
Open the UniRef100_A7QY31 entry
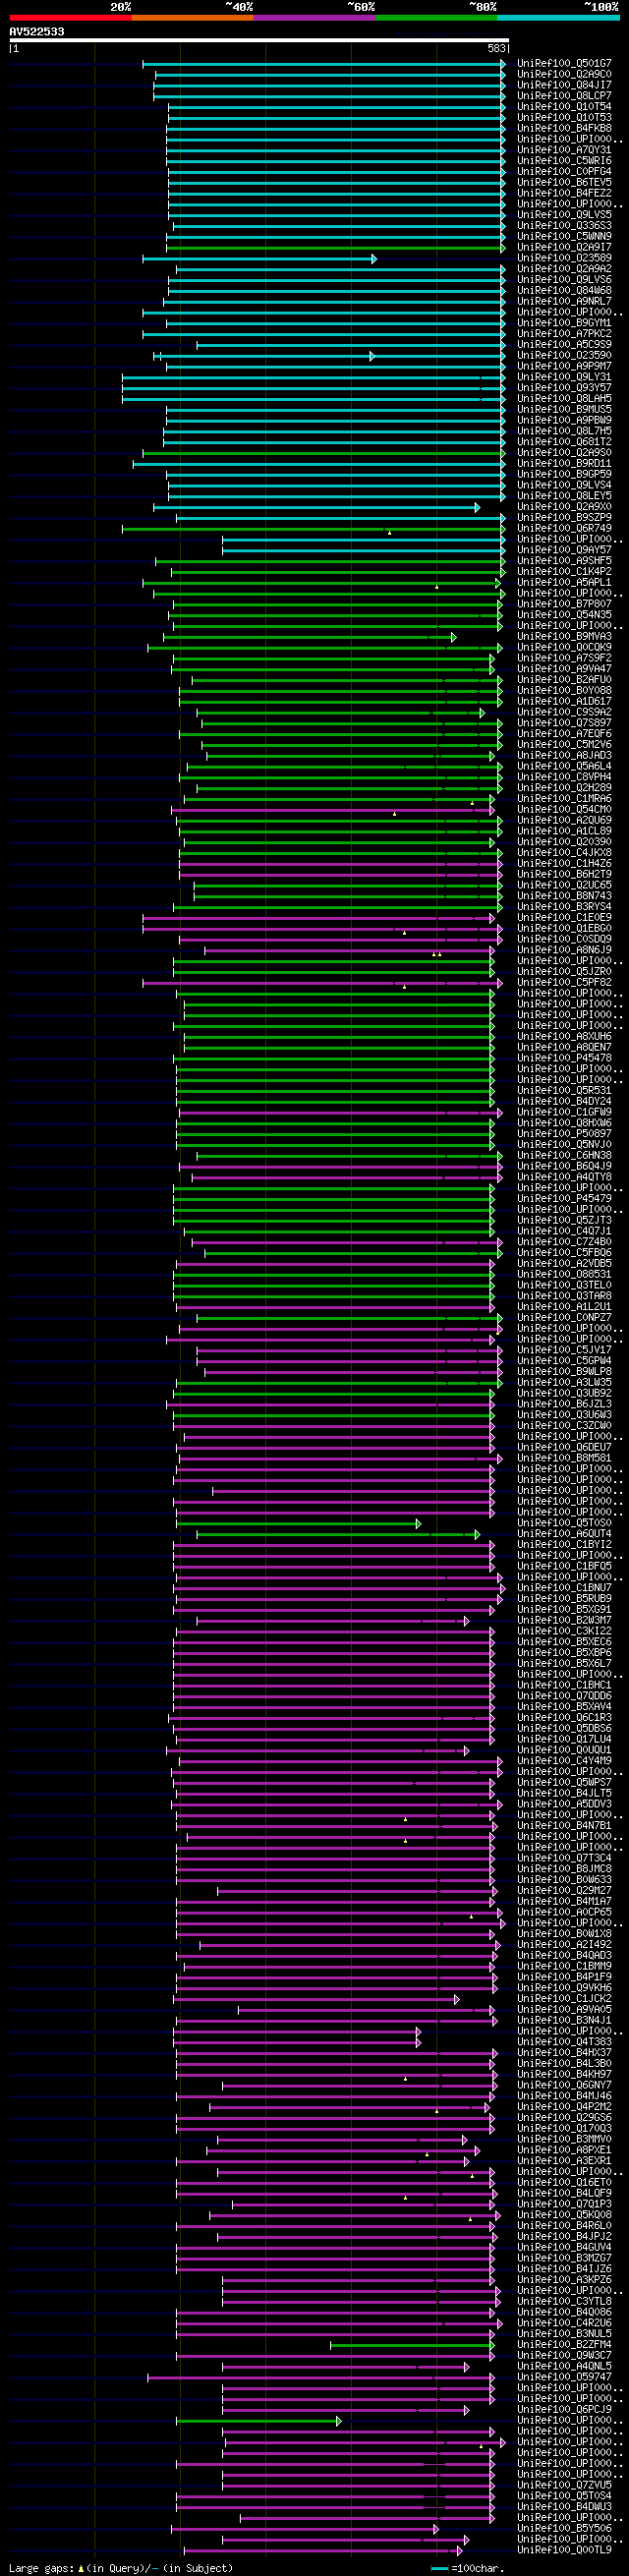(x=565, y=151)
